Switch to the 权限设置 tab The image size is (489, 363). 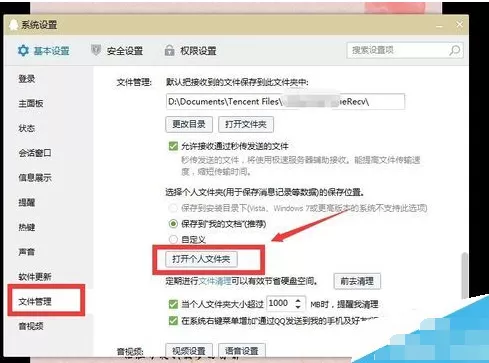(x=190, y=51)
